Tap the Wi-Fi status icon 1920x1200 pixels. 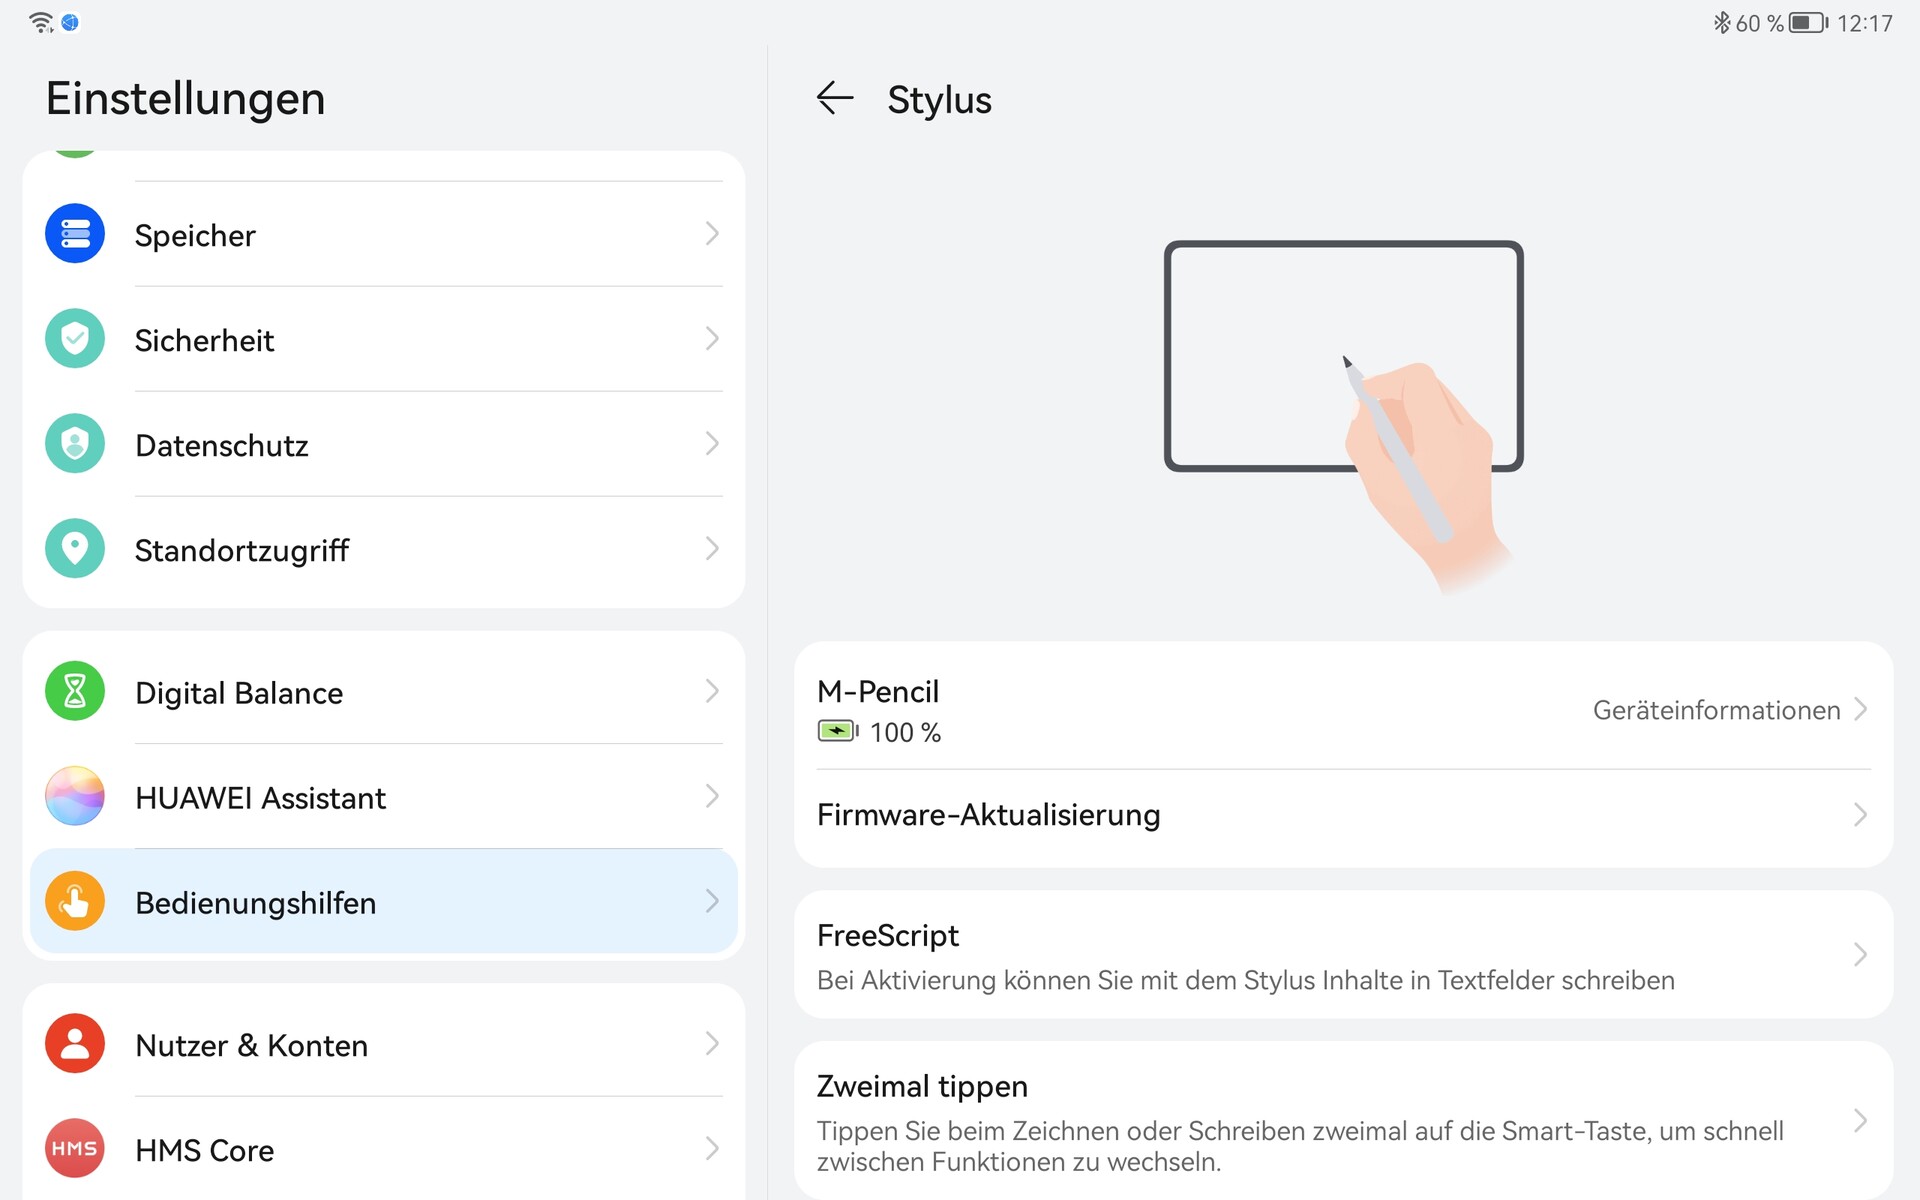pyautogui.click(x=41, y=22)
